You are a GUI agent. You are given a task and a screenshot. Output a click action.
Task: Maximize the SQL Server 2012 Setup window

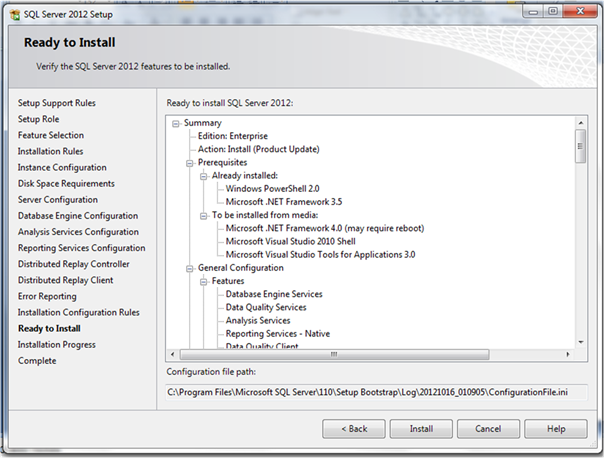click(x=553, y=12)
